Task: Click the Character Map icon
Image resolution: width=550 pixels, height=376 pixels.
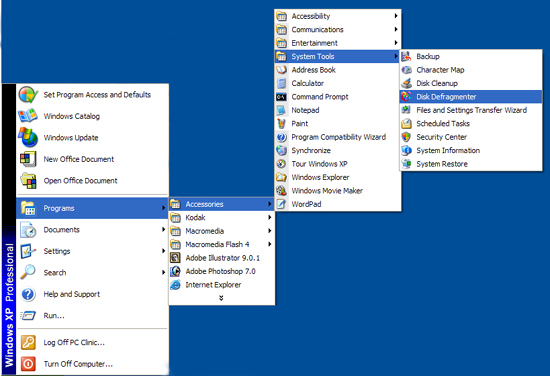Action: pos(406,70)
